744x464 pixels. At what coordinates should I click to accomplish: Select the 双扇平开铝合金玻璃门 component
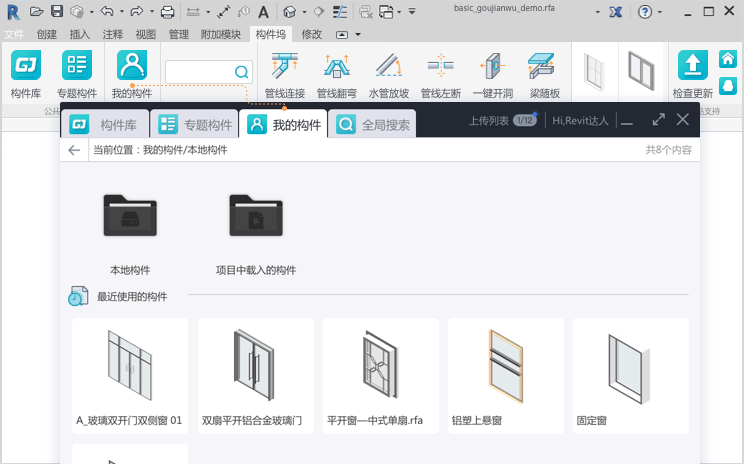256,376
